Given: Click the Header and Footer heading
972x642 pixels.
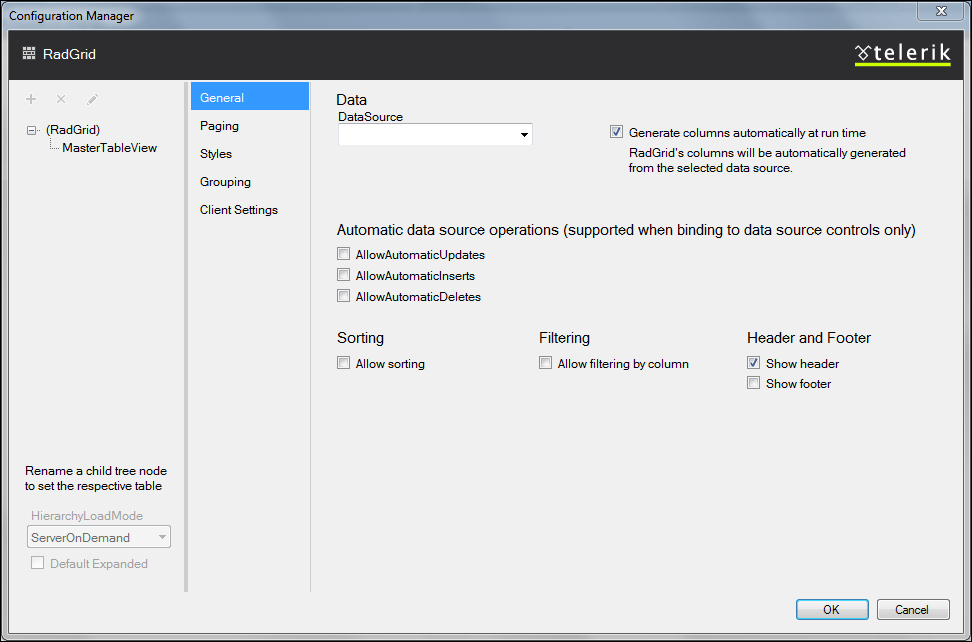Looking at the screenshot, I should 809,338.
